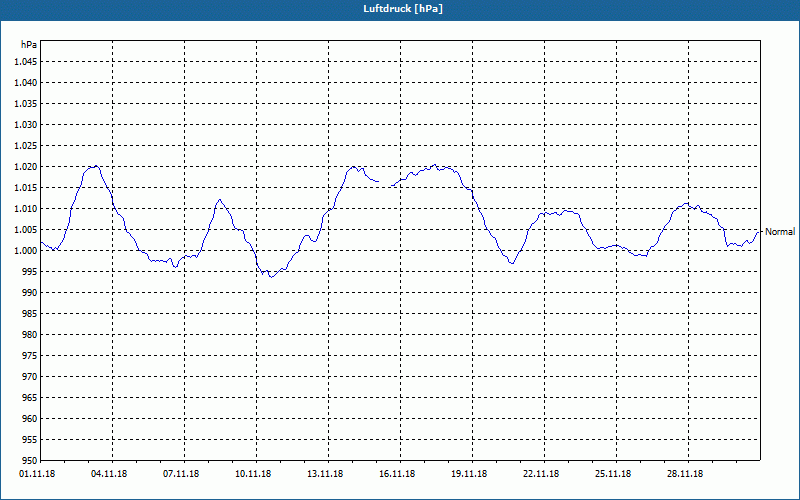Click the 28.11.18 date label

pos(685,473)
